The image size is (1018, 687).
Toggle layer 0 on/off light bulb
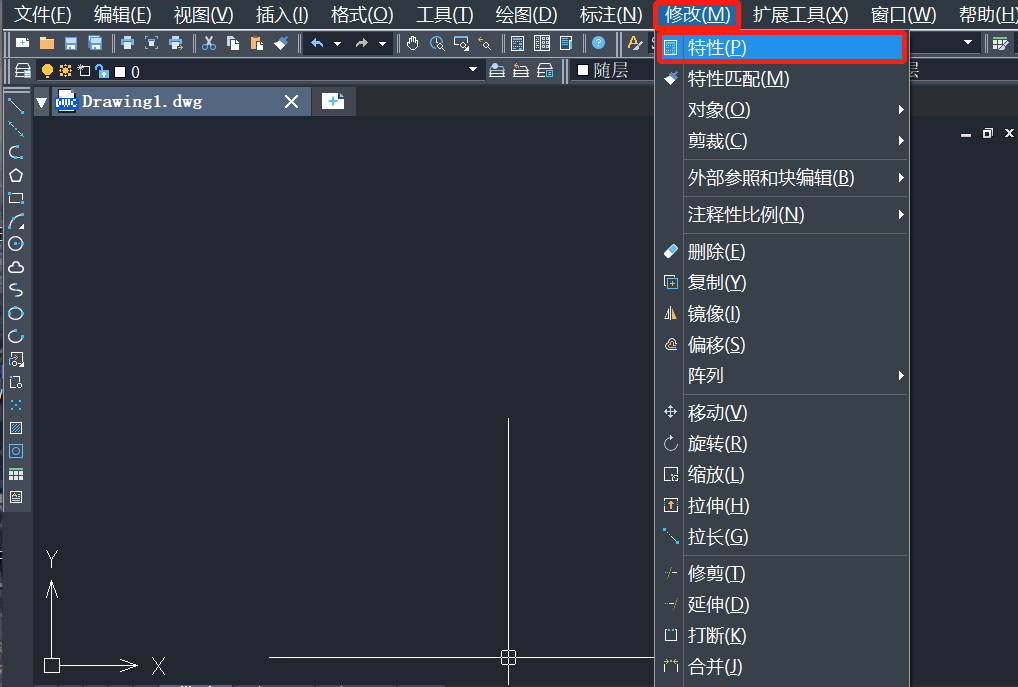(47, 71)
